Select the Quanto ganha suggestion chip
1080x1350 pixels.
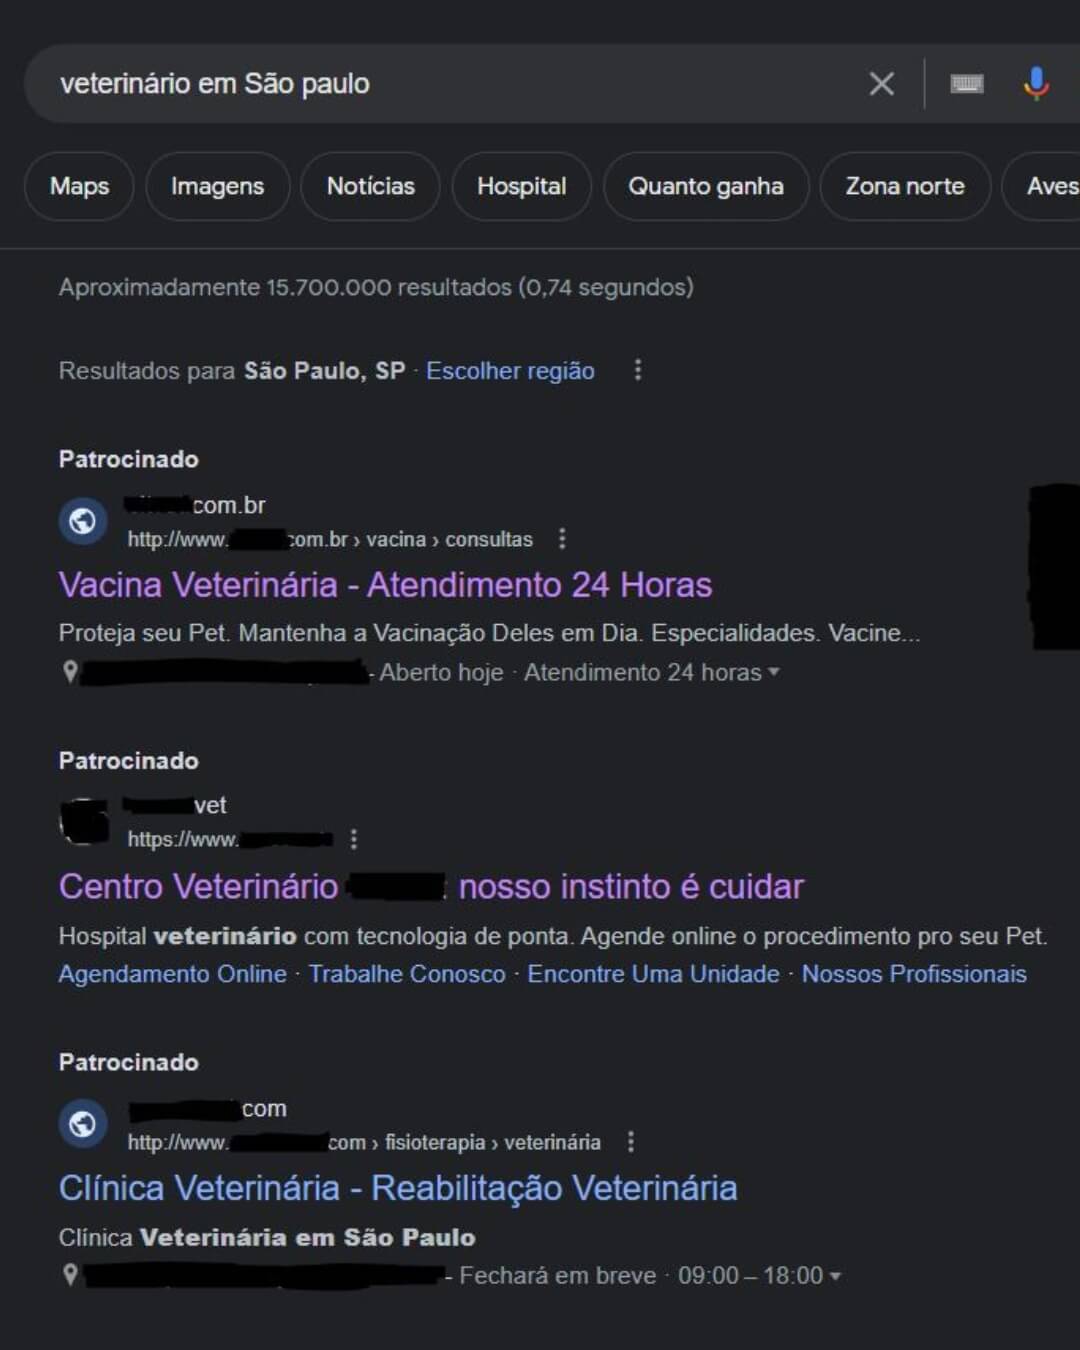click(706, 186)
